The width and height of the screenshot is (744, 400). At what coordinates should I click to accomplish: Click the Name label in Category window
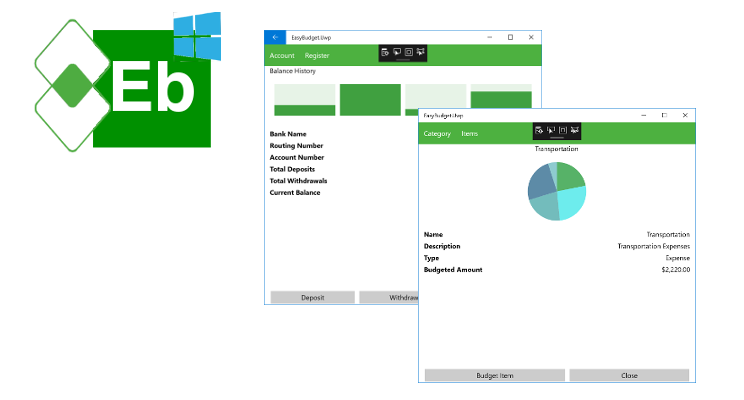coord(433,234)
